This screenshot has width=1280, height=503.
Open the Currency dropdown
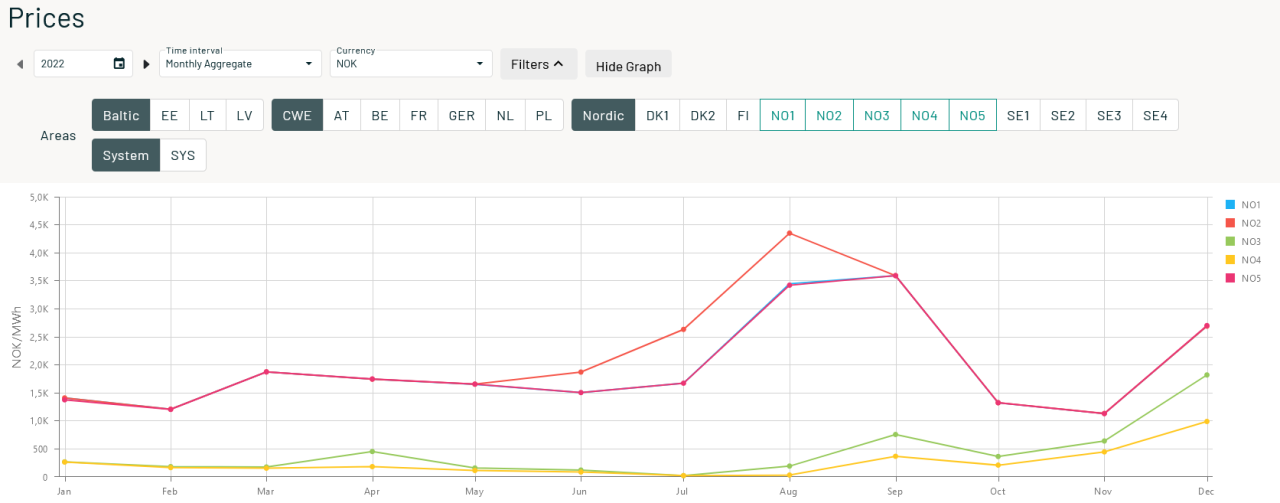point(411,64)
